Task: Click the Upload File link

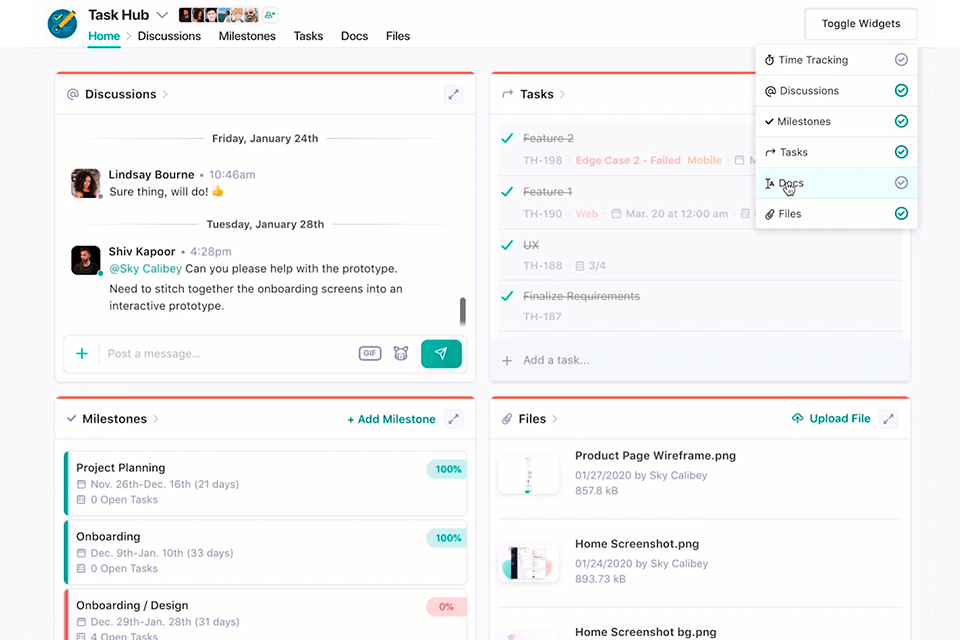Action: 831,419
